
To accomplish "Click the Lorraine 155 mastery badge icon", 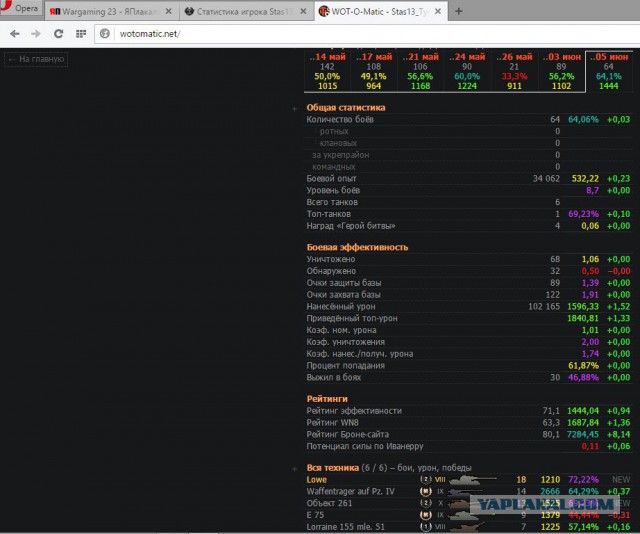I will pos(426,527).
